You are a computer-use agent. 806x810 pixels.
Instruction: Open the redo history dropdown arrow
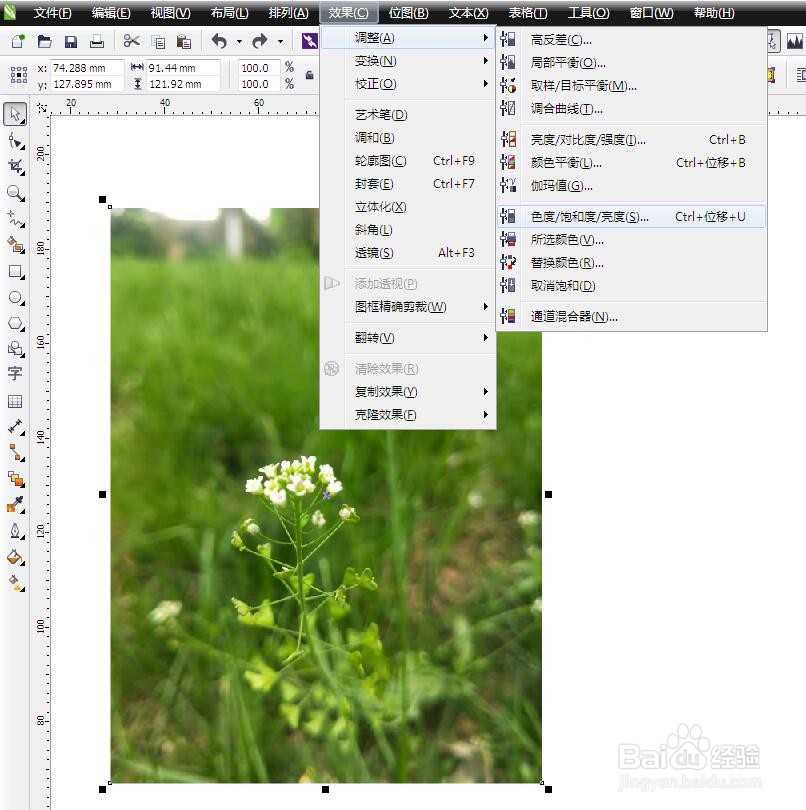(x=280, y=41)
